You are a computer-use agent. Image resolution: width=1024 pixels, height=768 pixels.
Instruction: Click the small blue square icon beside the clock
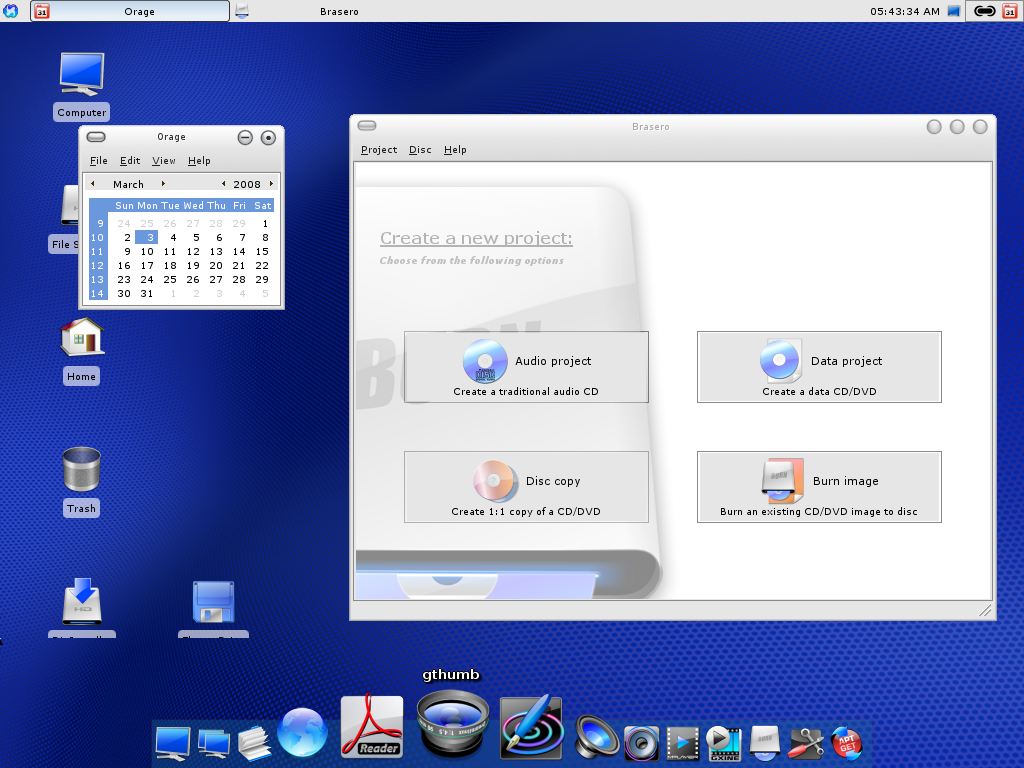click(x=954, y=11)
